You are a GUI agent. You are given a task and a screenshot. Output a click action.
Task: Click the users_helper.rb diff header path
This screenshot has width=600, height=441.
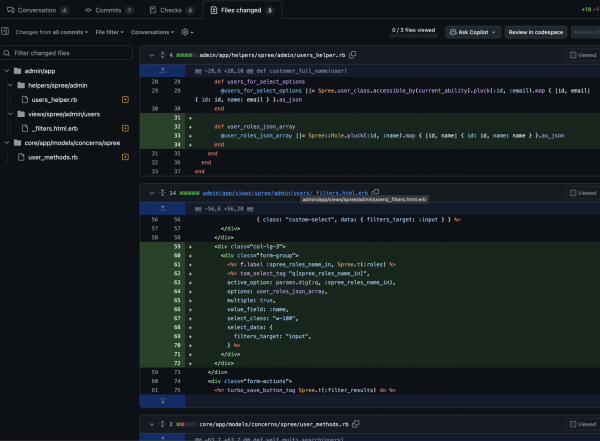click(272, 55)
